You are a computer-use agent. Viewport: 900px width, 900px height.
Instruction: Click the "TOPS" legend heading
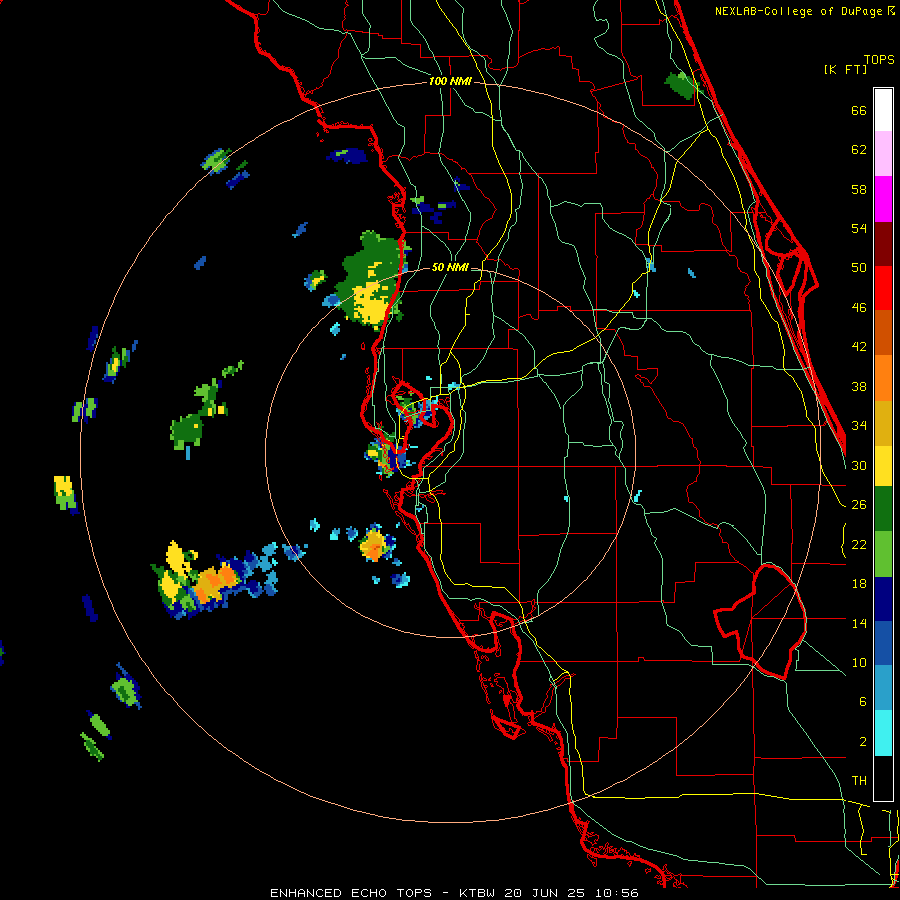point(879,60)
